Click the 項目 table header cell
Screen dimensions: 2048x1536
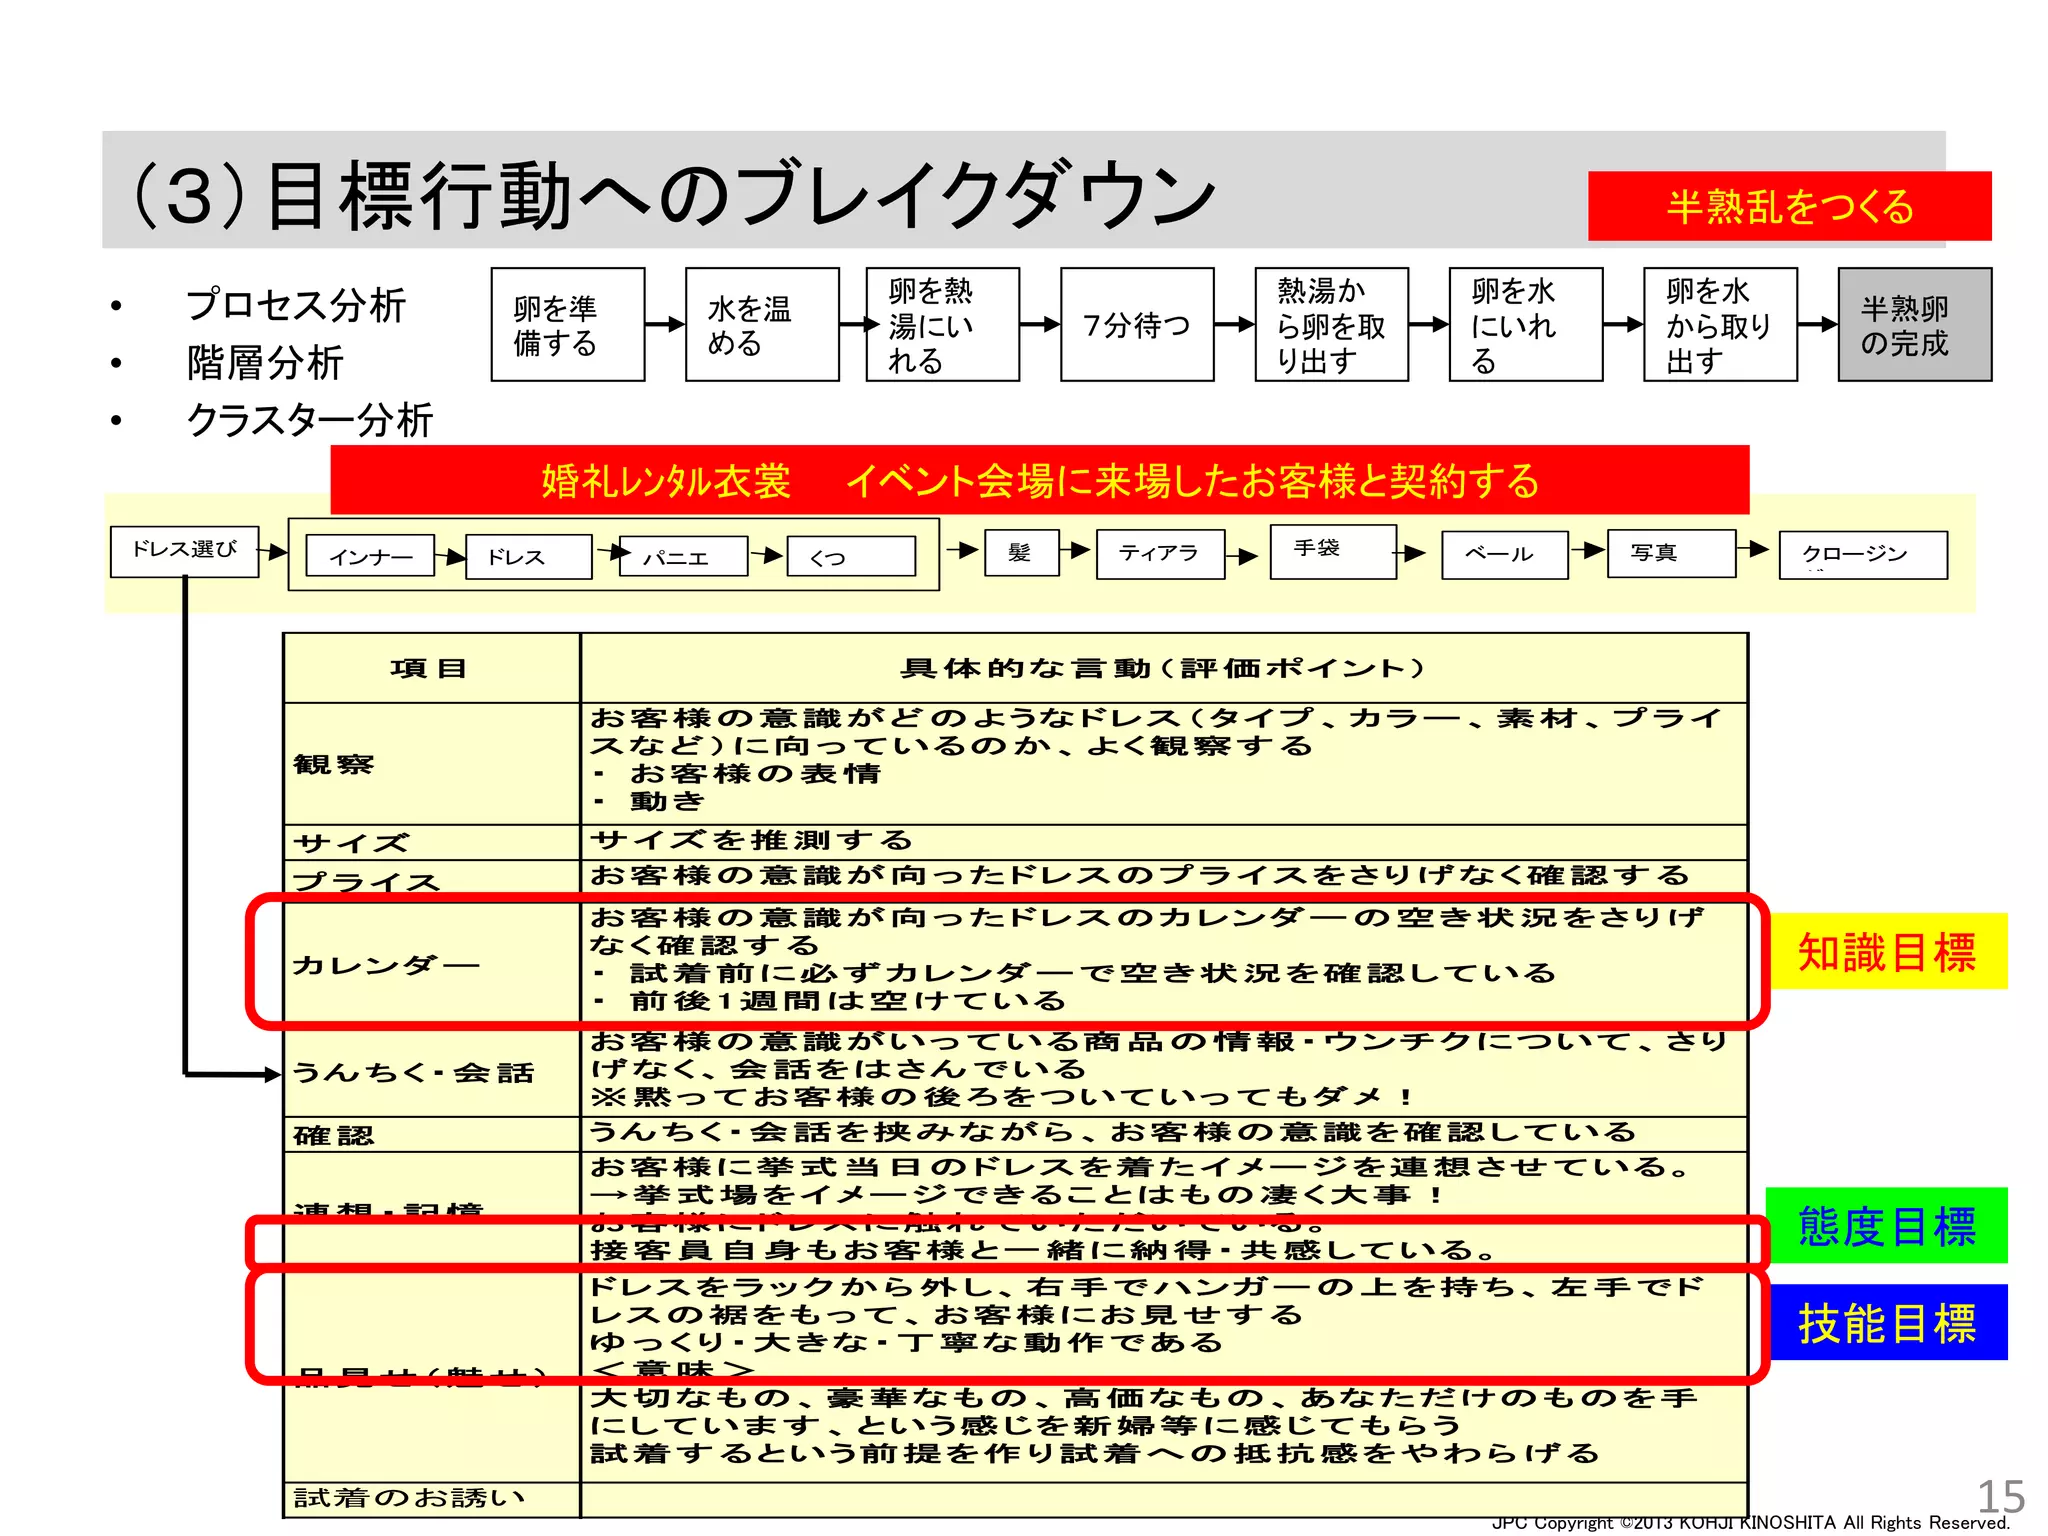click(x=431, y=668)
